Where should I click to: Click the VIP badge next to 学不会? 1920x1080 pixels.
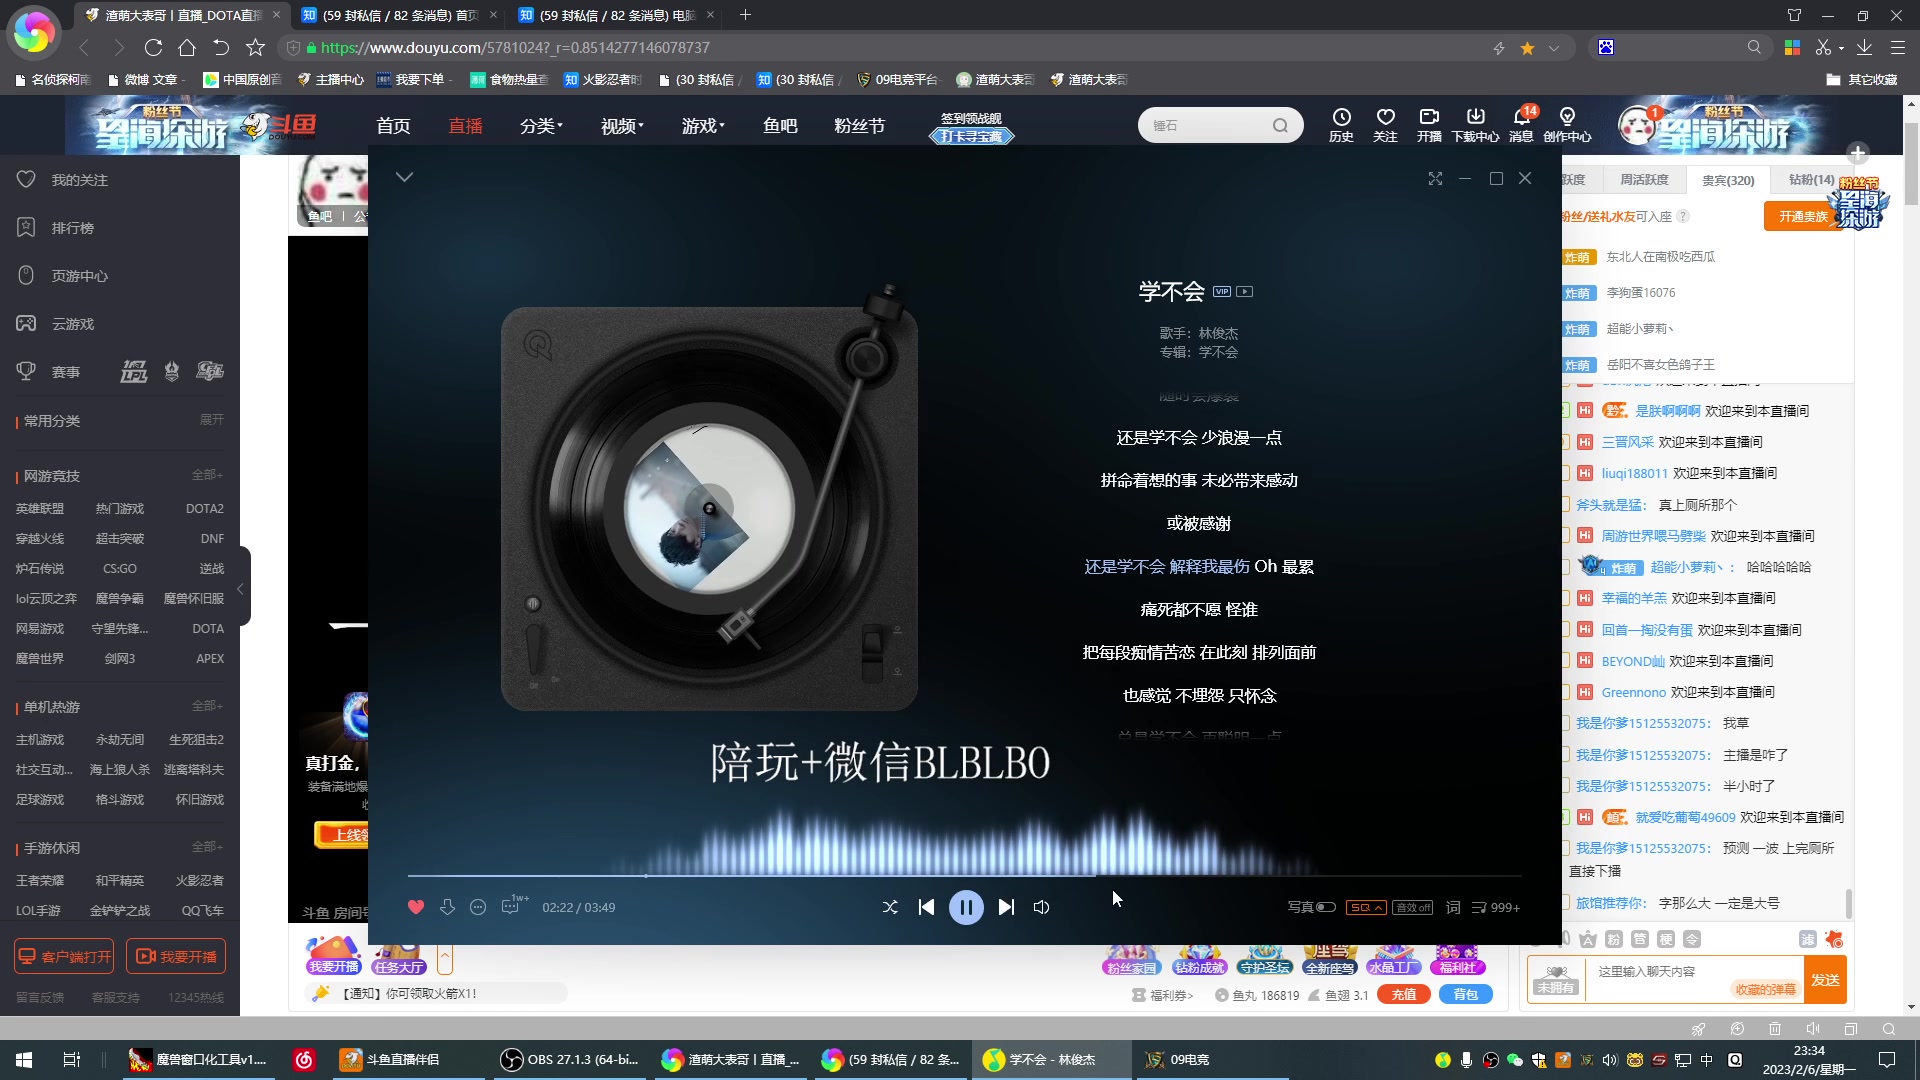1222,292
